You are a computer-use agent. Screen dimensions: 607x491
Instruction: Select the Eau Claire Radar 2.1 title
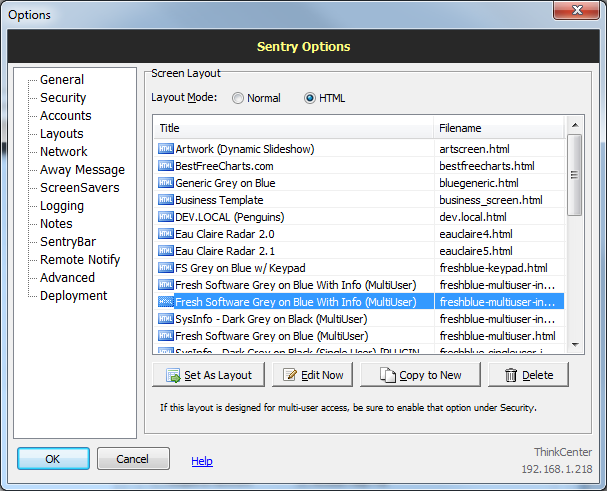tap(225, 251)
